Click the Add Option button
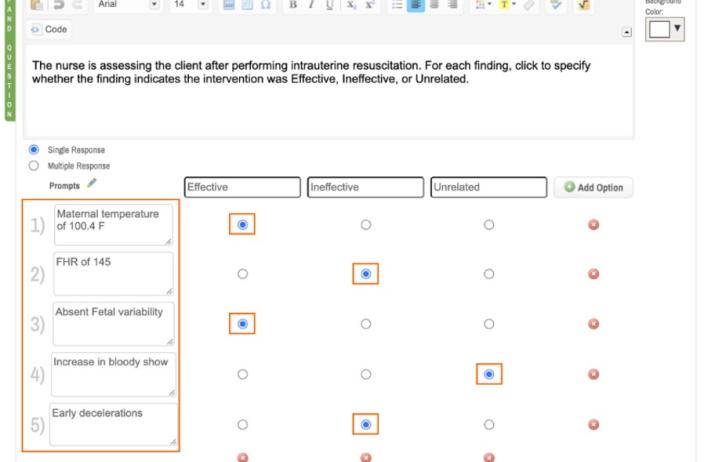Viewport: 708px width, 462px height. click(593, 188)
